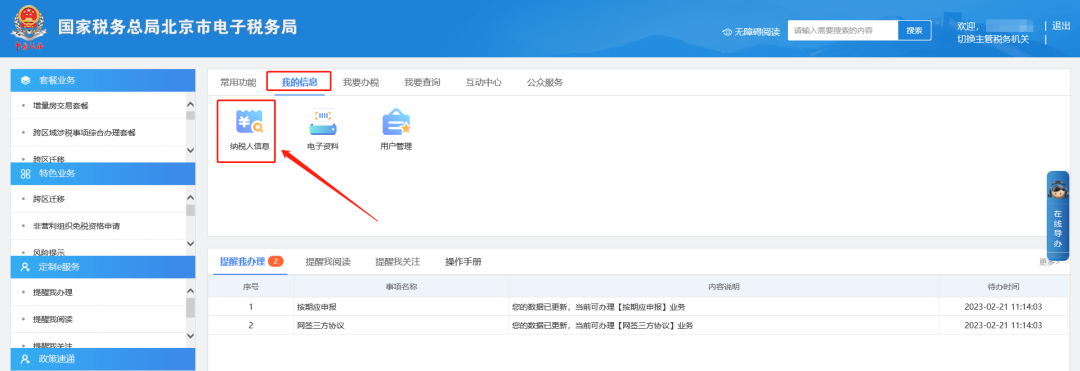Viewport: 1080px width, 371px height.
Task: Click the down arrow of 套餐业务 list scrollbar
Action: pyautogui.click(x=191, y=150)
